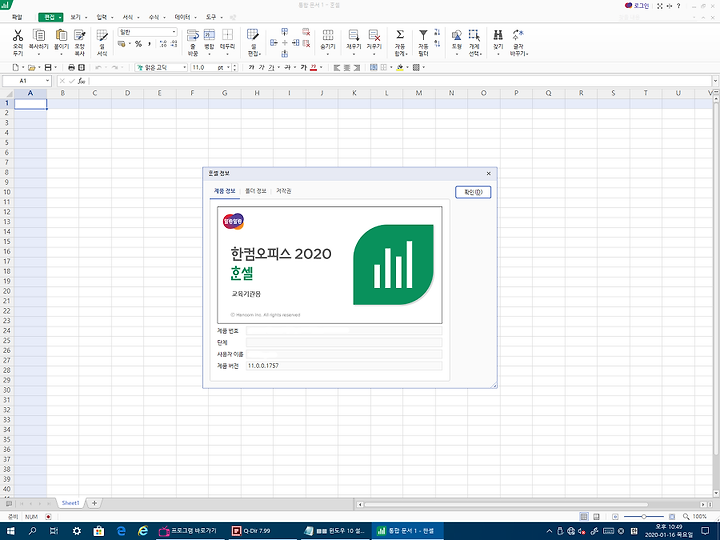Switch to page layout view in status bar
Image resolution: width=720 pixels, height=540 pixels.
pos(596,517)
